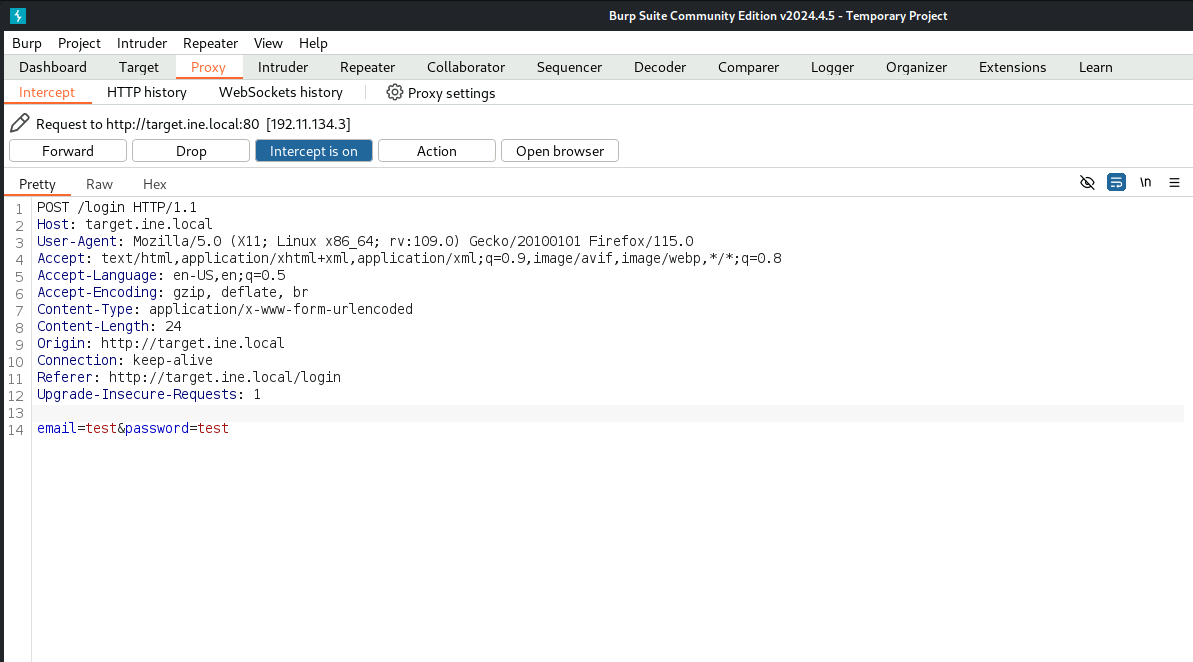Open the HTTP history sub-tab

pyautogui.click(x=147, y=92)
